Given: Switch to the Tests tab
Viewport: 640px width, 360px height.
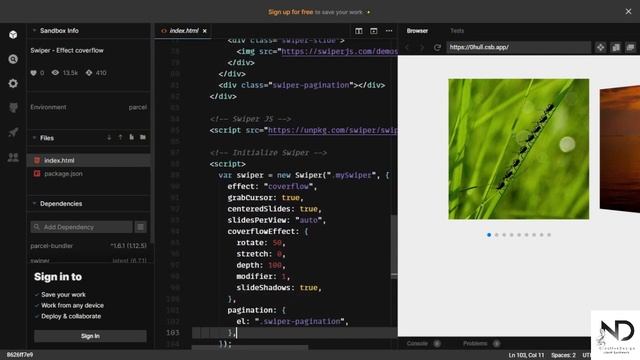Looking at the screenshot, I should [457, 31].
